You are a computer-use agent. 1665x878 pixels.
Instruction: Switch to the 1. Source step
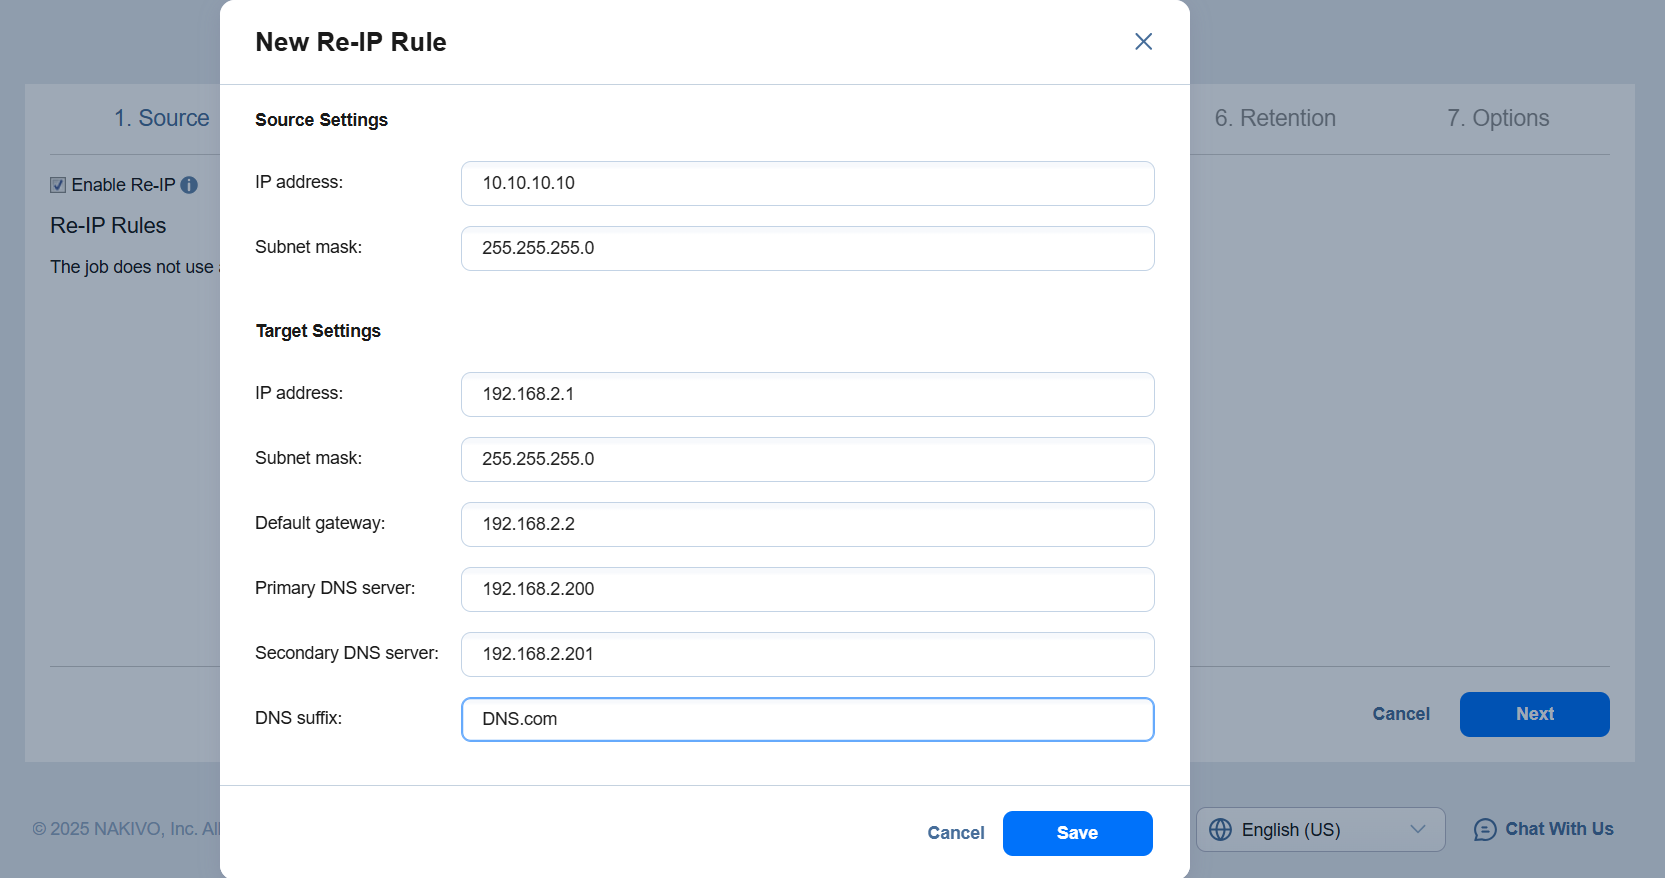tap(161, 118)
